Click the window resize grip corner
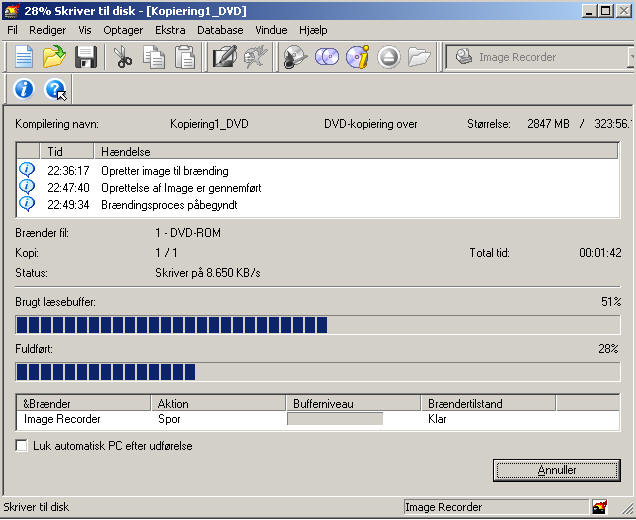The width and height of the screenshot is (636, 520). click(627, 508)
